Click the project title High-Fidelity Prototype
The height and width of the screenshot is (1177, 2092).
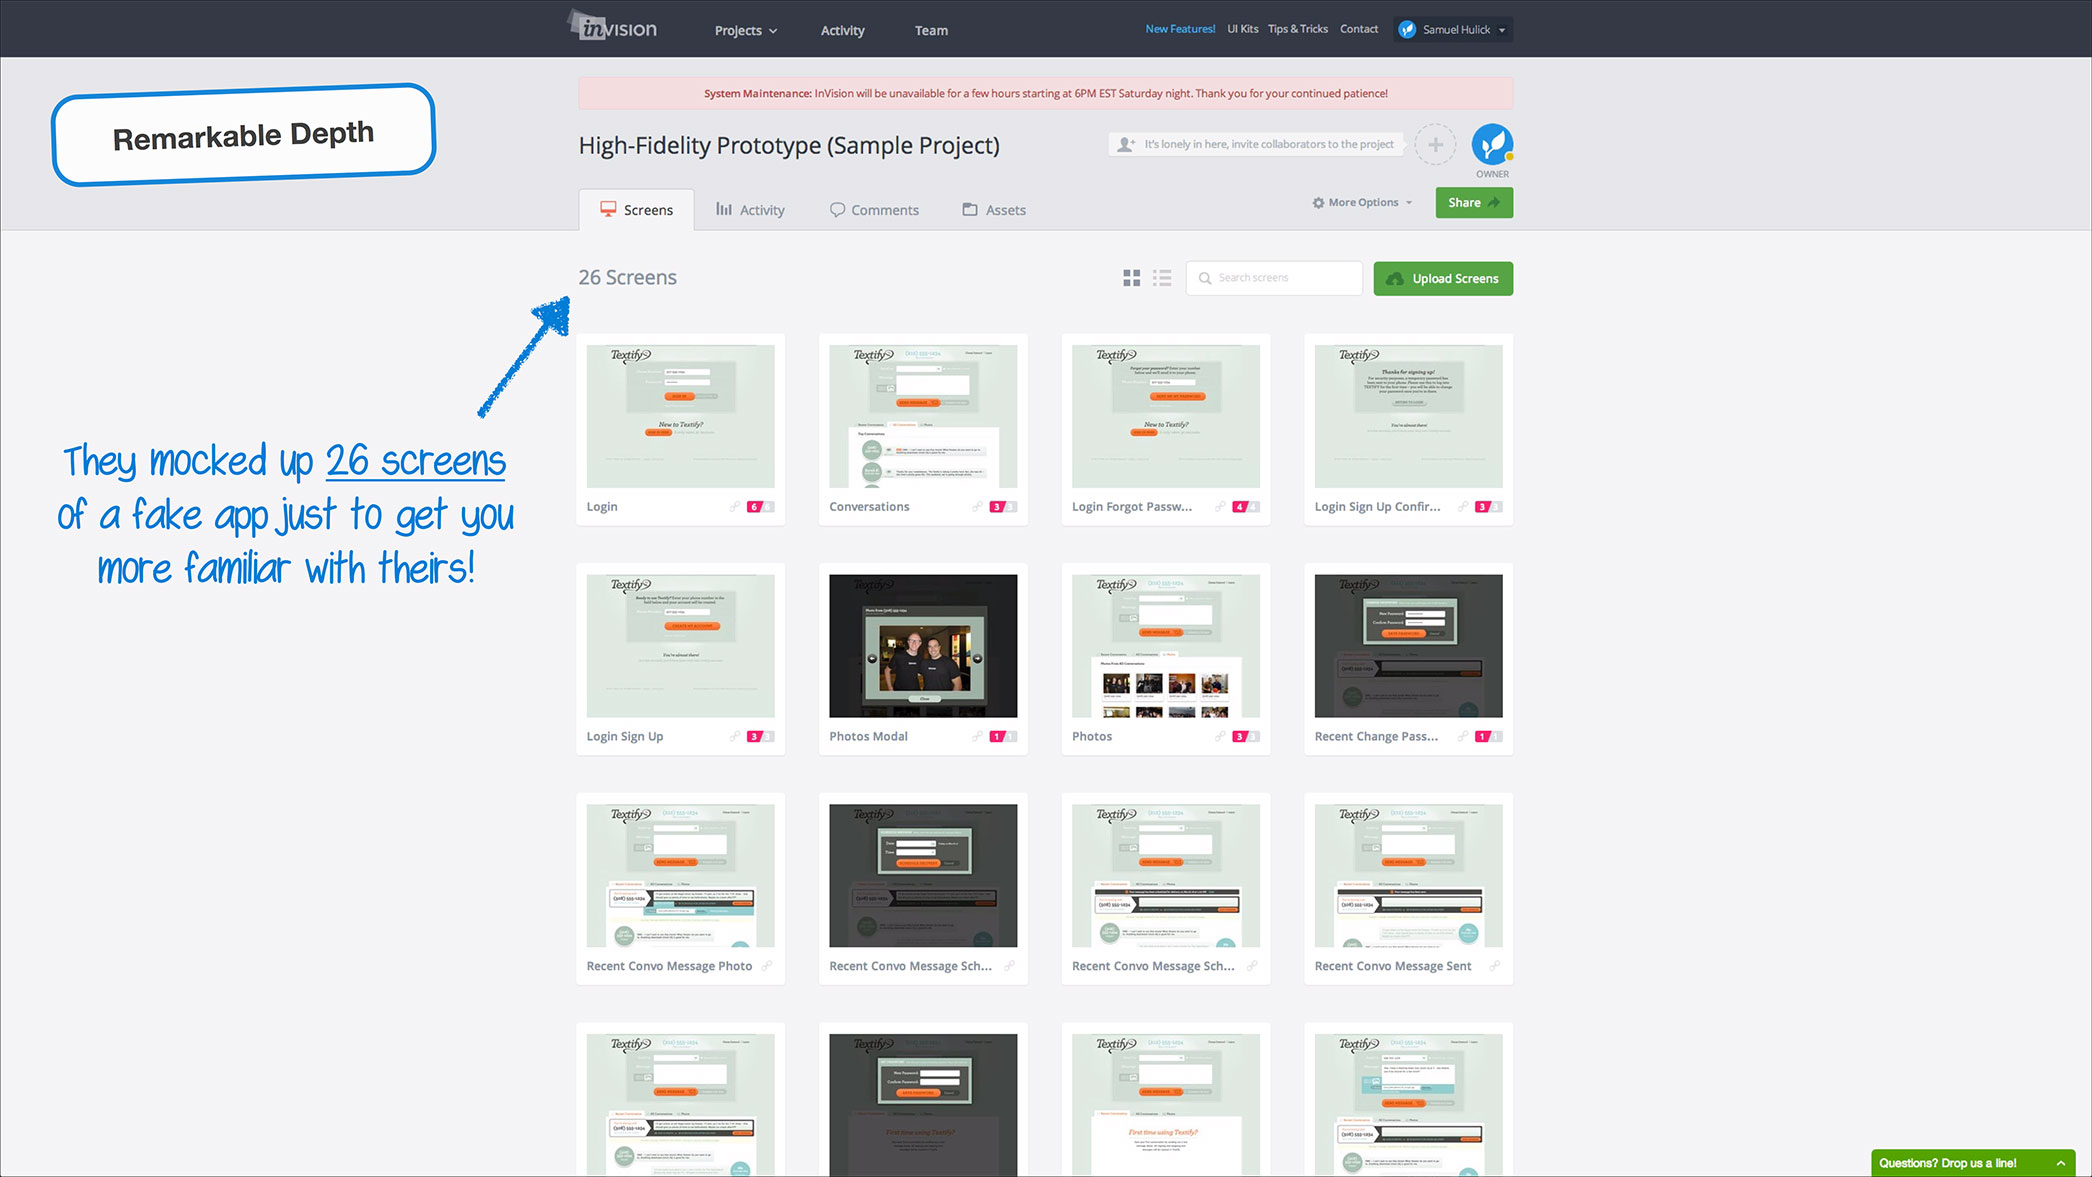point(789,146)
